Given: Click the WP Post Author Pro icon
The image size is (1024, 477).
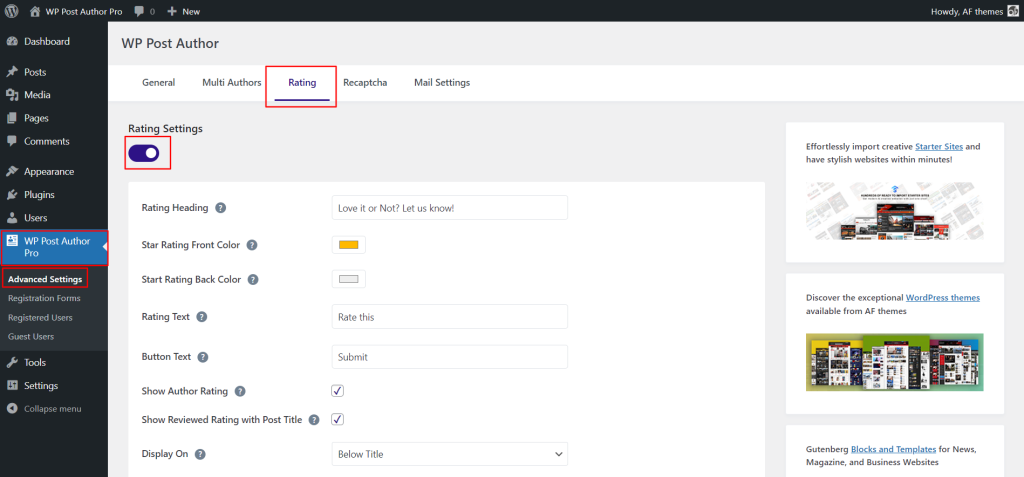Looking at the screenshot, I should (12, 240).
